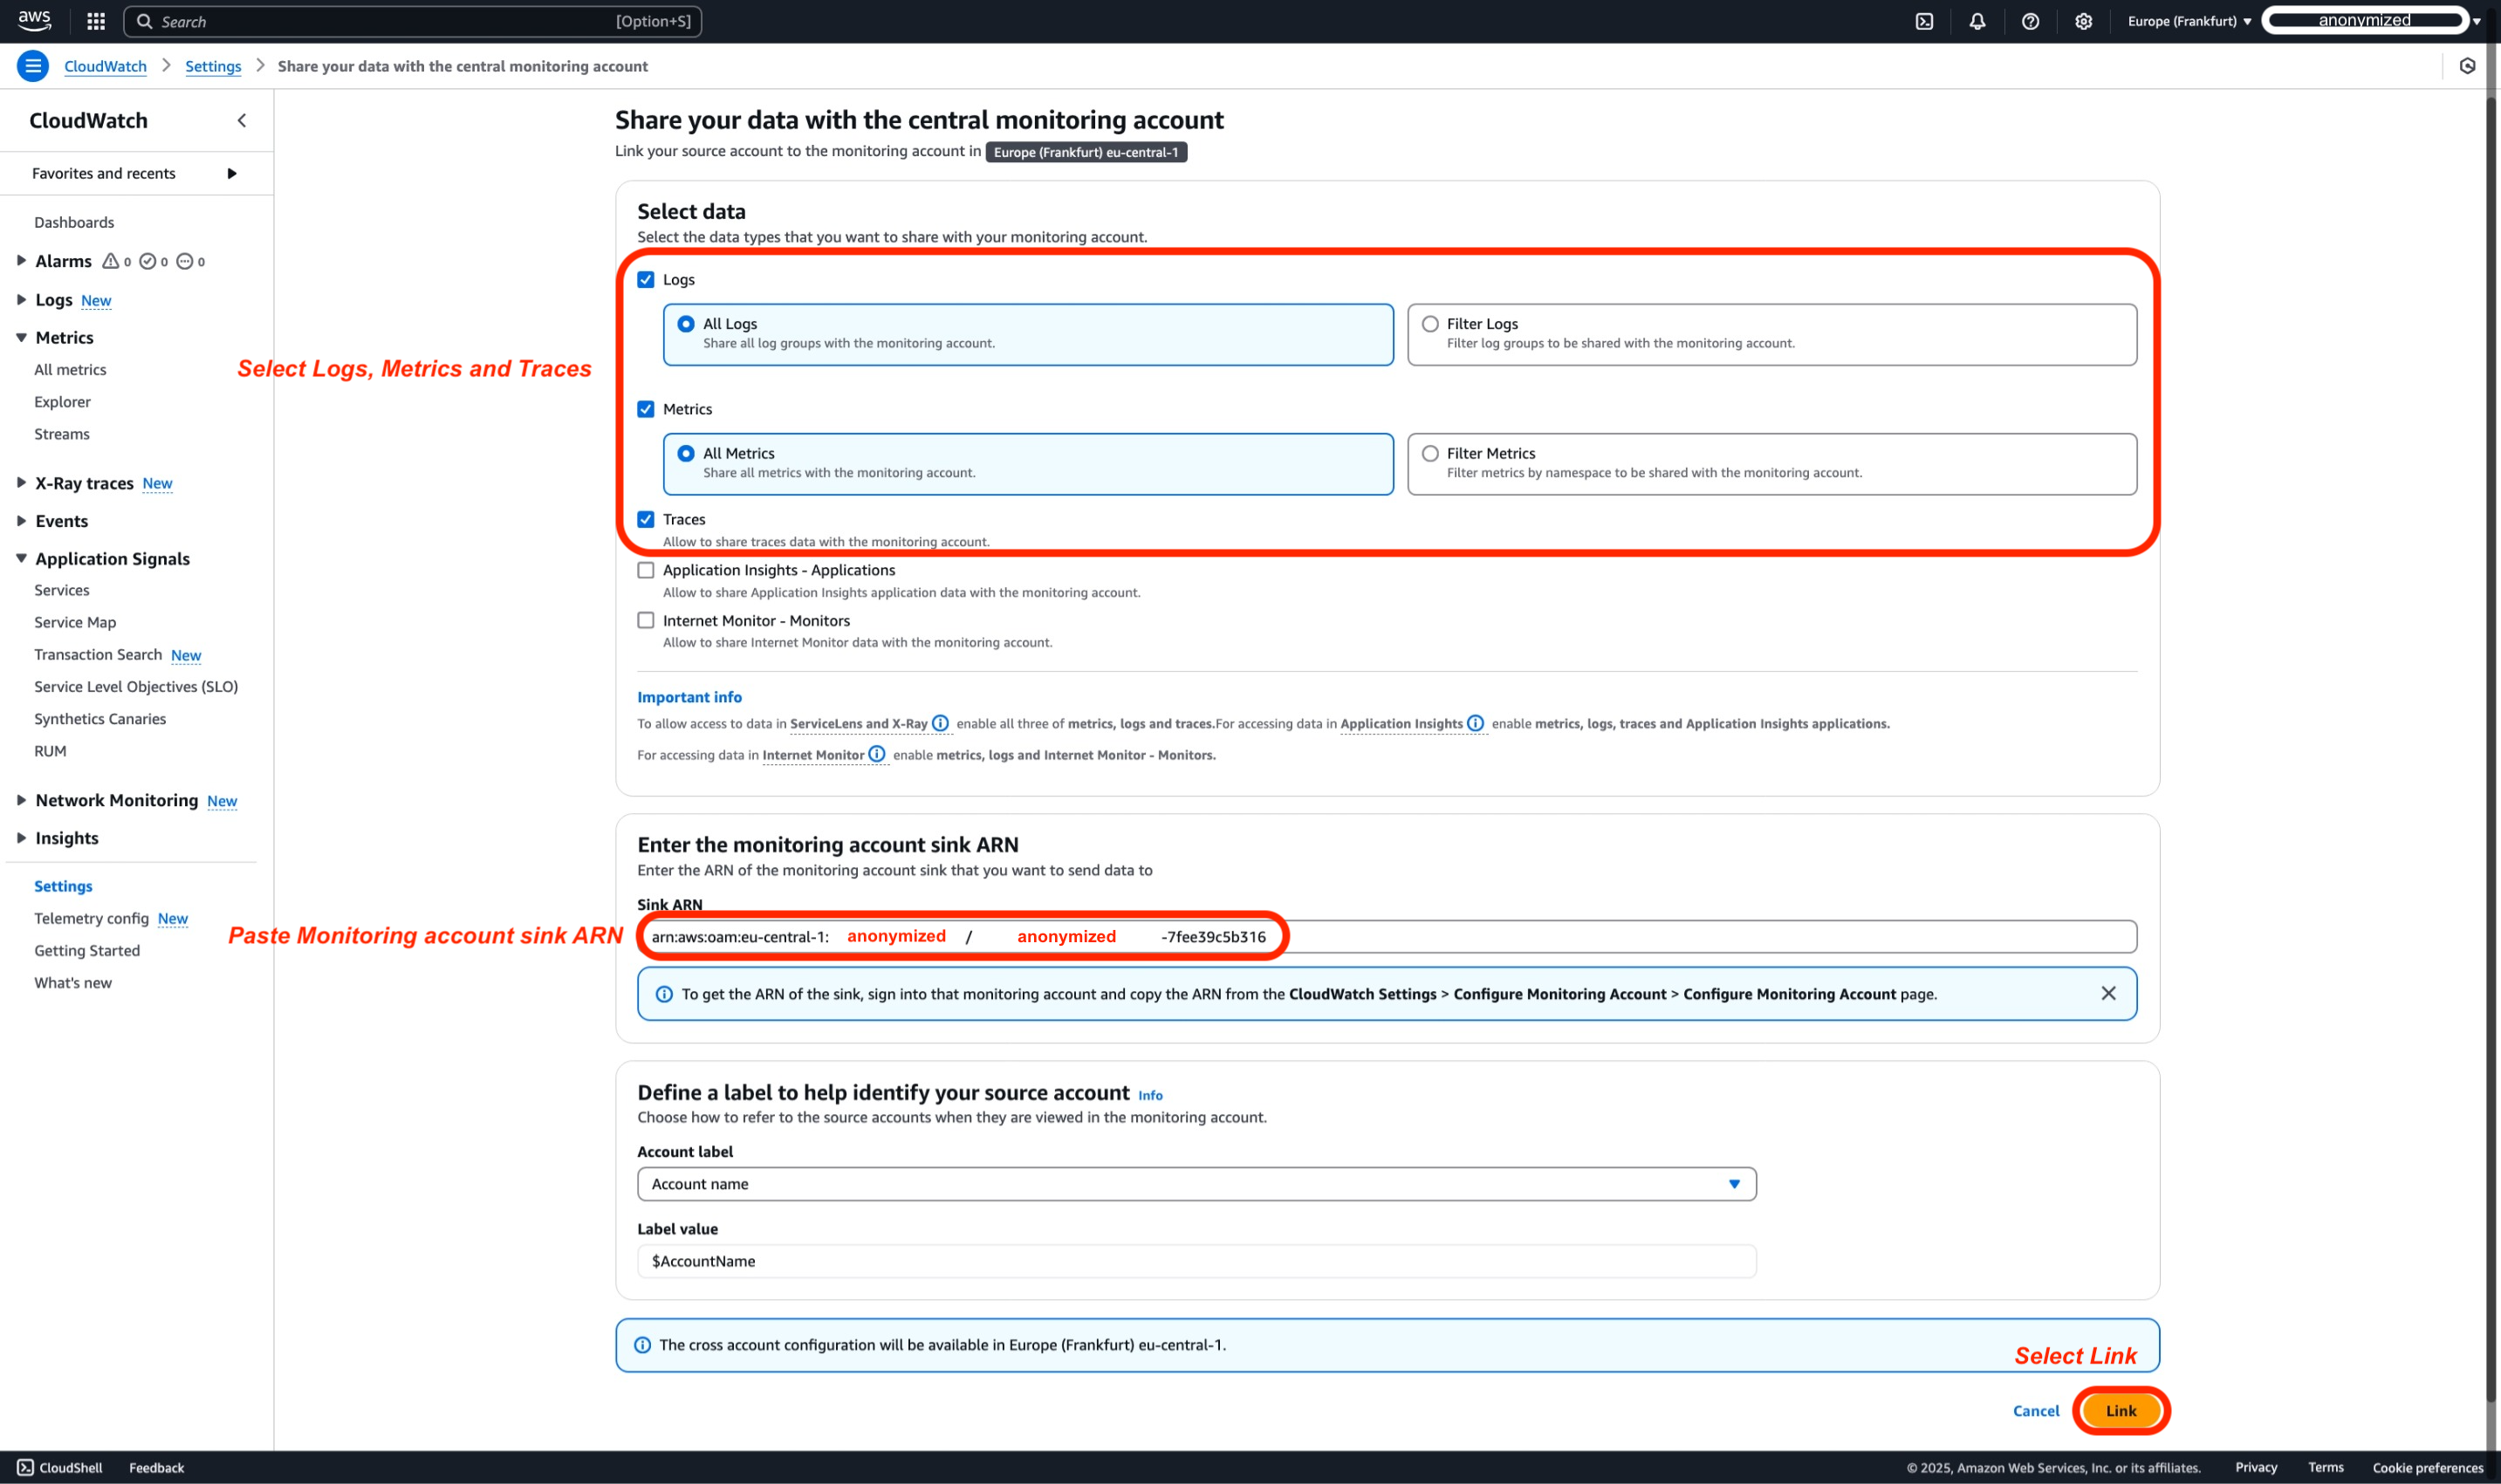2501x1484 pixels.
Task: Click the alarm in-alarm triangle counter
Action: click(x=117, y=261)
